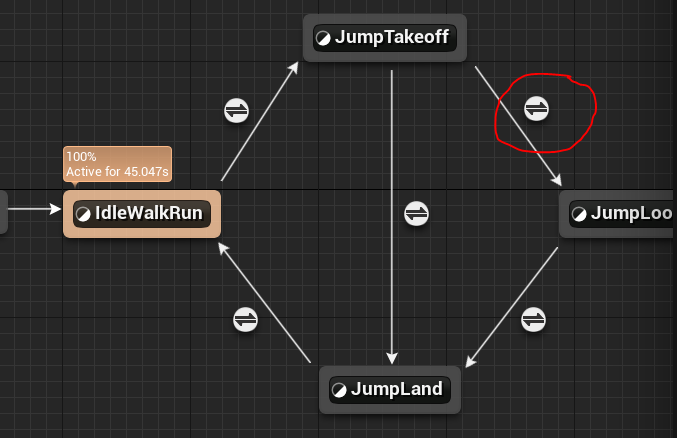Select the IdleWalkRun to JumpTakeoff transition rule icon
Image resolution: width=677 pixels, height=438 pixels.
(x=236, y=110)
